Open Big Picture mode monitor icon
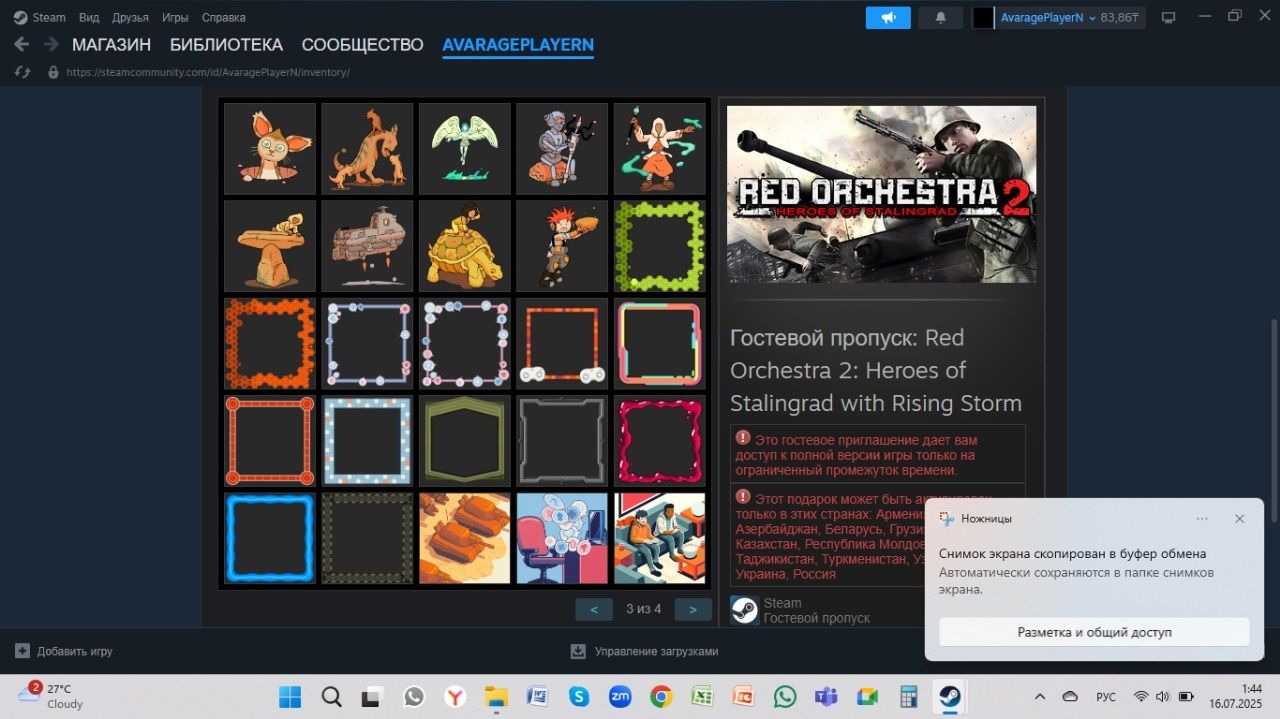This screenshot has width=1280, height=719. click(1168, 17)
